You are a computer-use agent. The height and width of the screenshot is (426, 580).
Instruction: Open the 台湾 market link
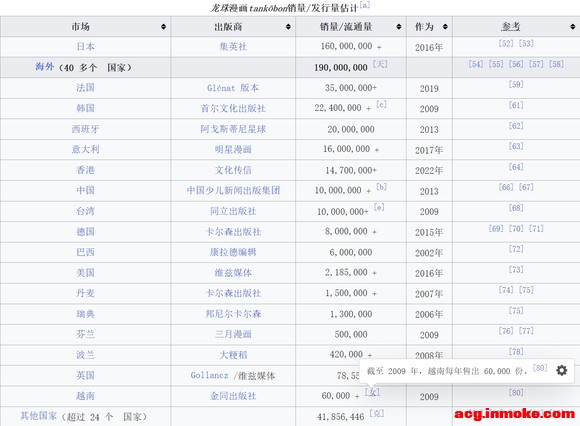click(x=85, y=211)
